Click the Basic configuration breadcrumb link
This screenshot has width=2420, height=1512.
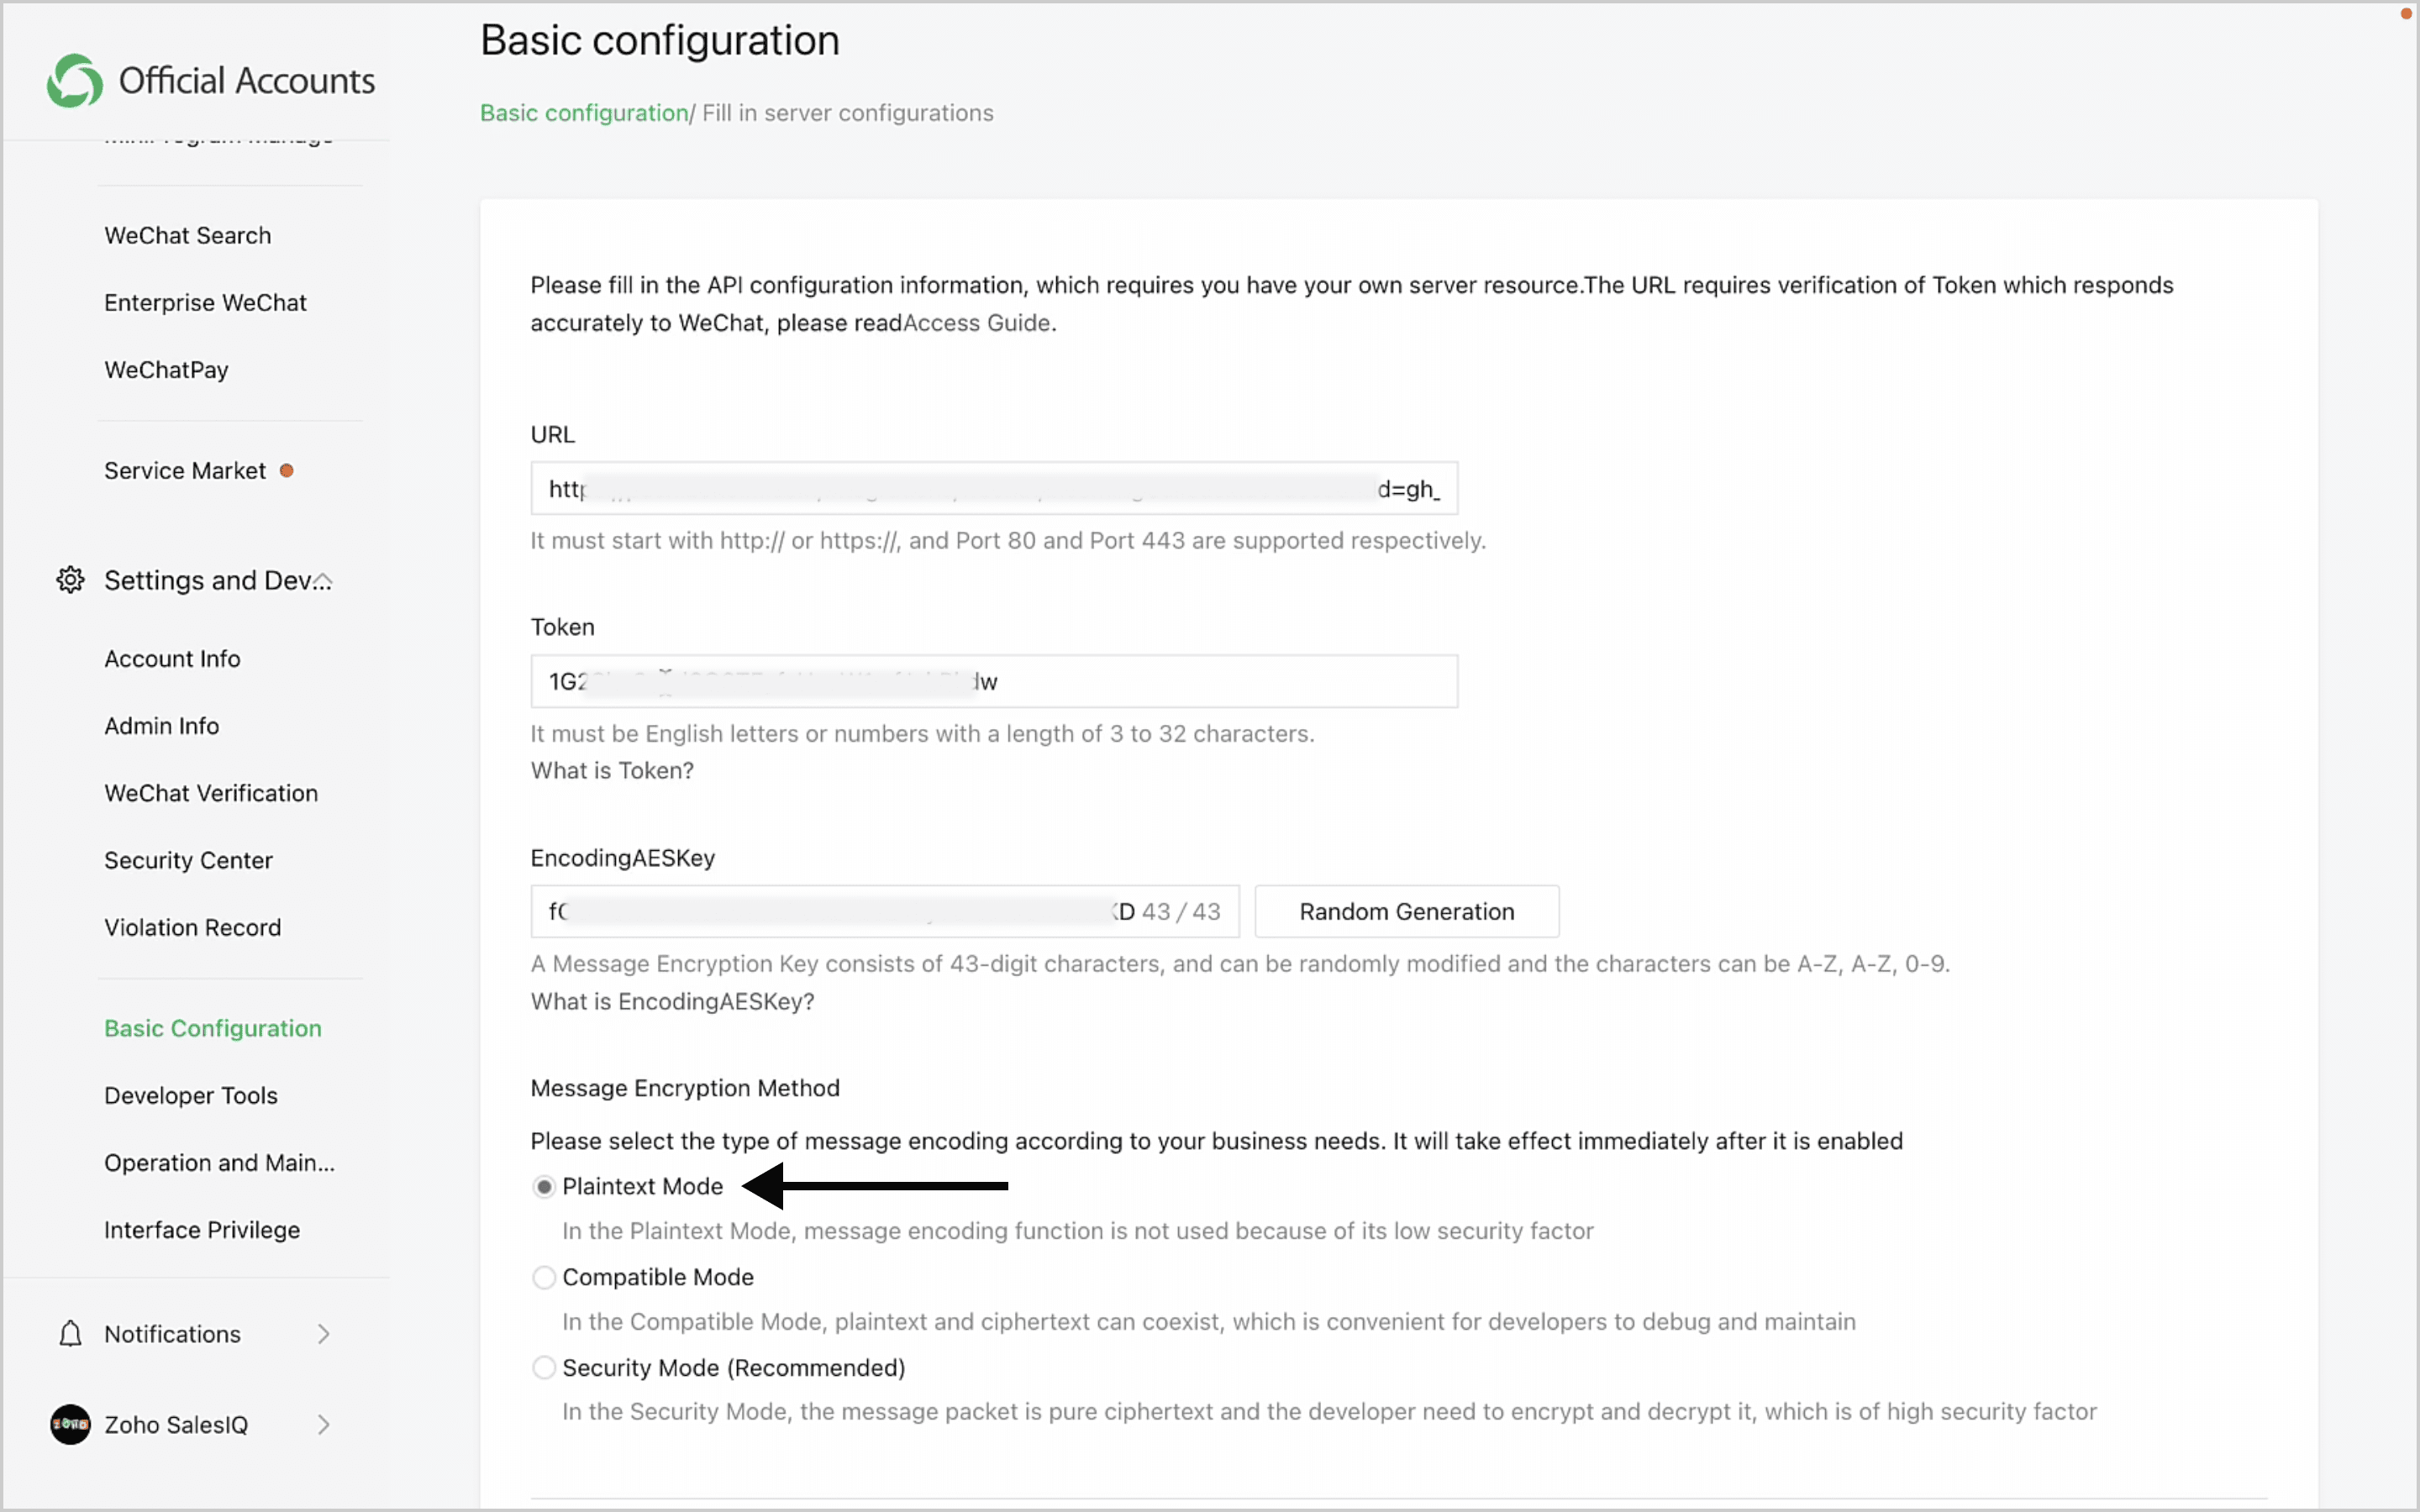point(584,113)
